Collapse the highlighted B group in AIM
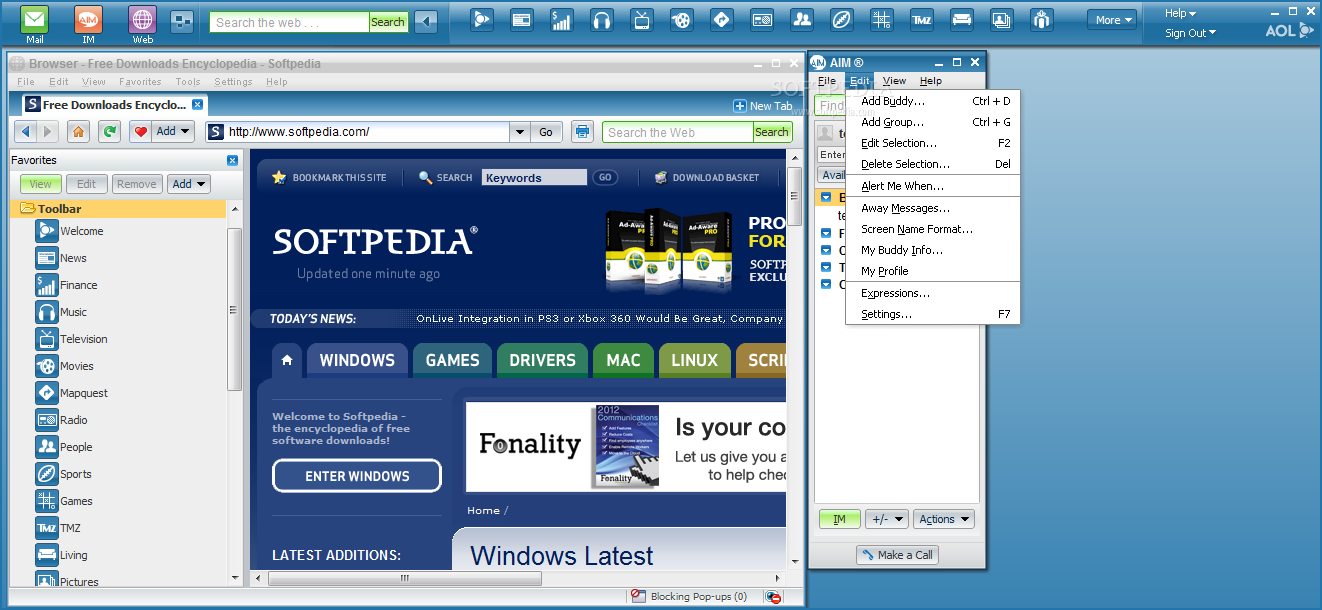Viewport: 1322px width, 610px height. 826,197
